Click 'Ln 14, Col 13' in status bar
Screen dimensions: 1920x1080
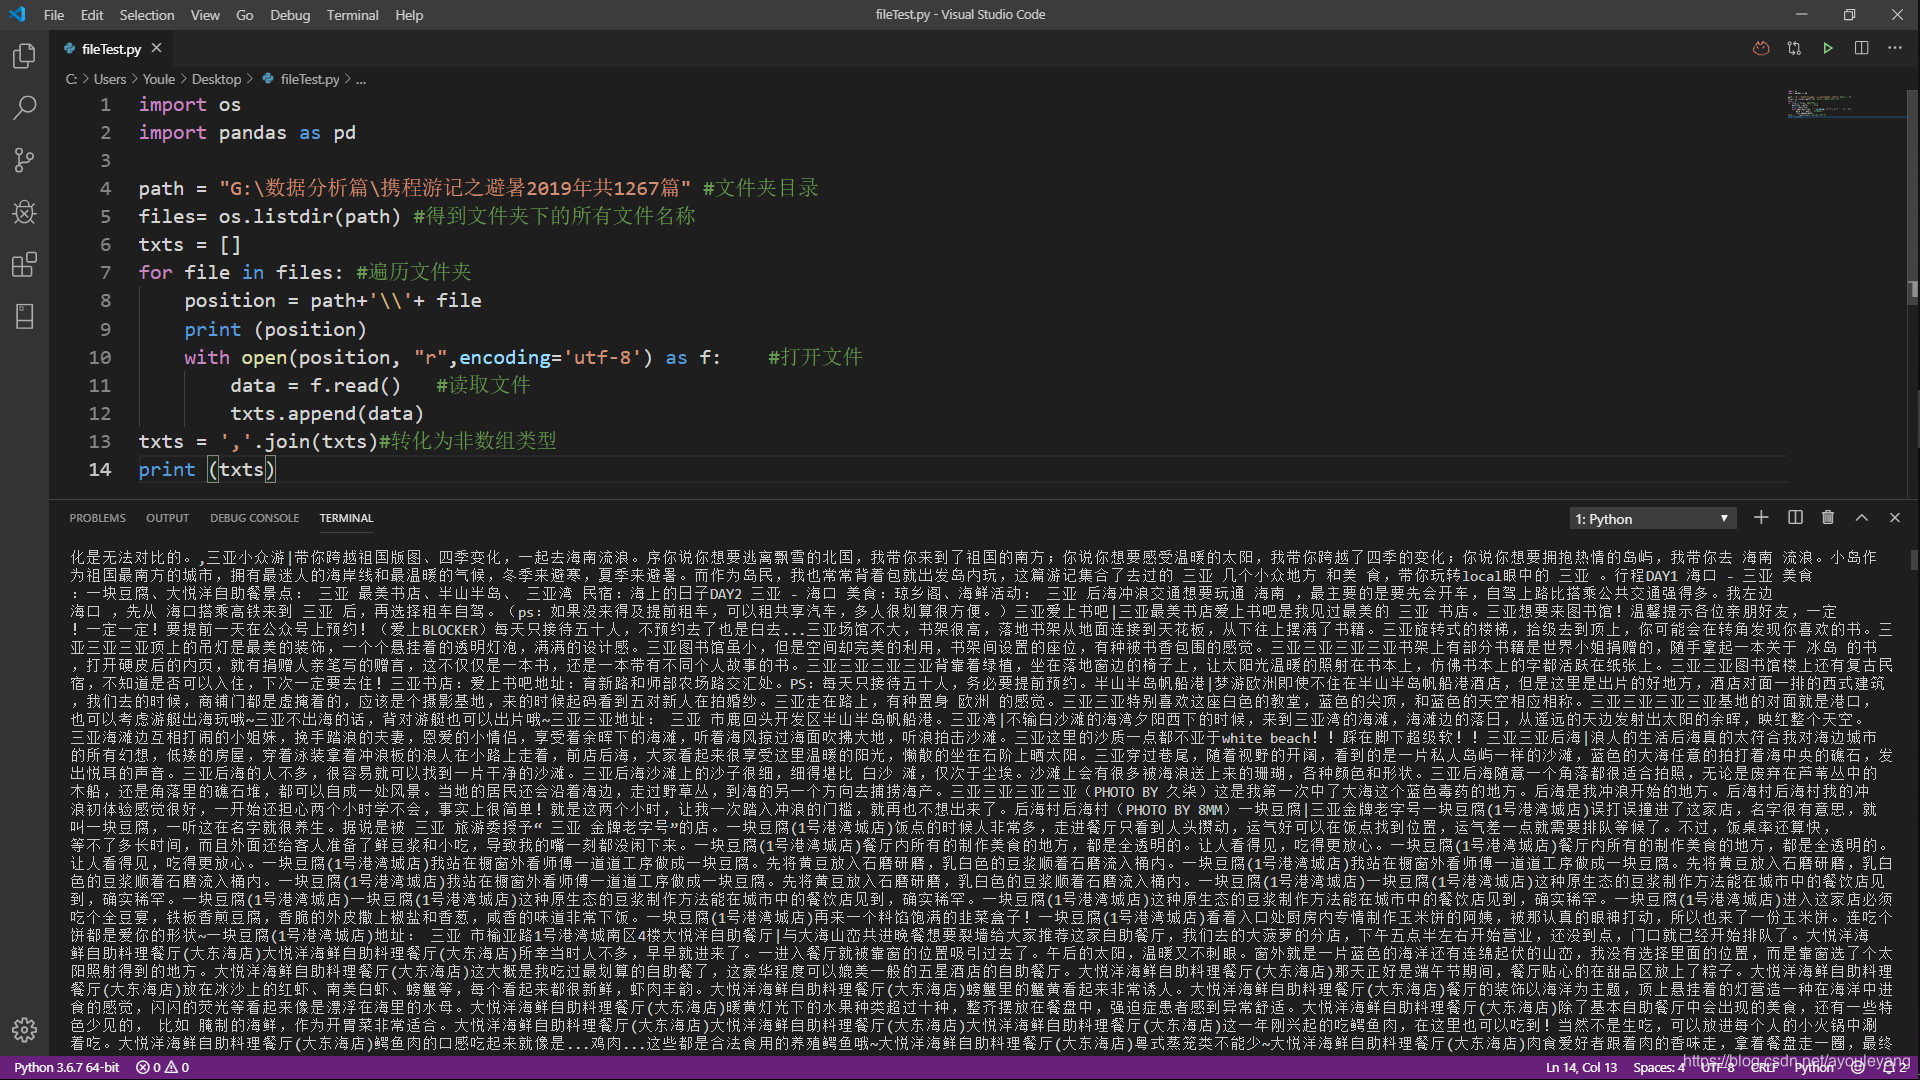coord(1581,1067)
